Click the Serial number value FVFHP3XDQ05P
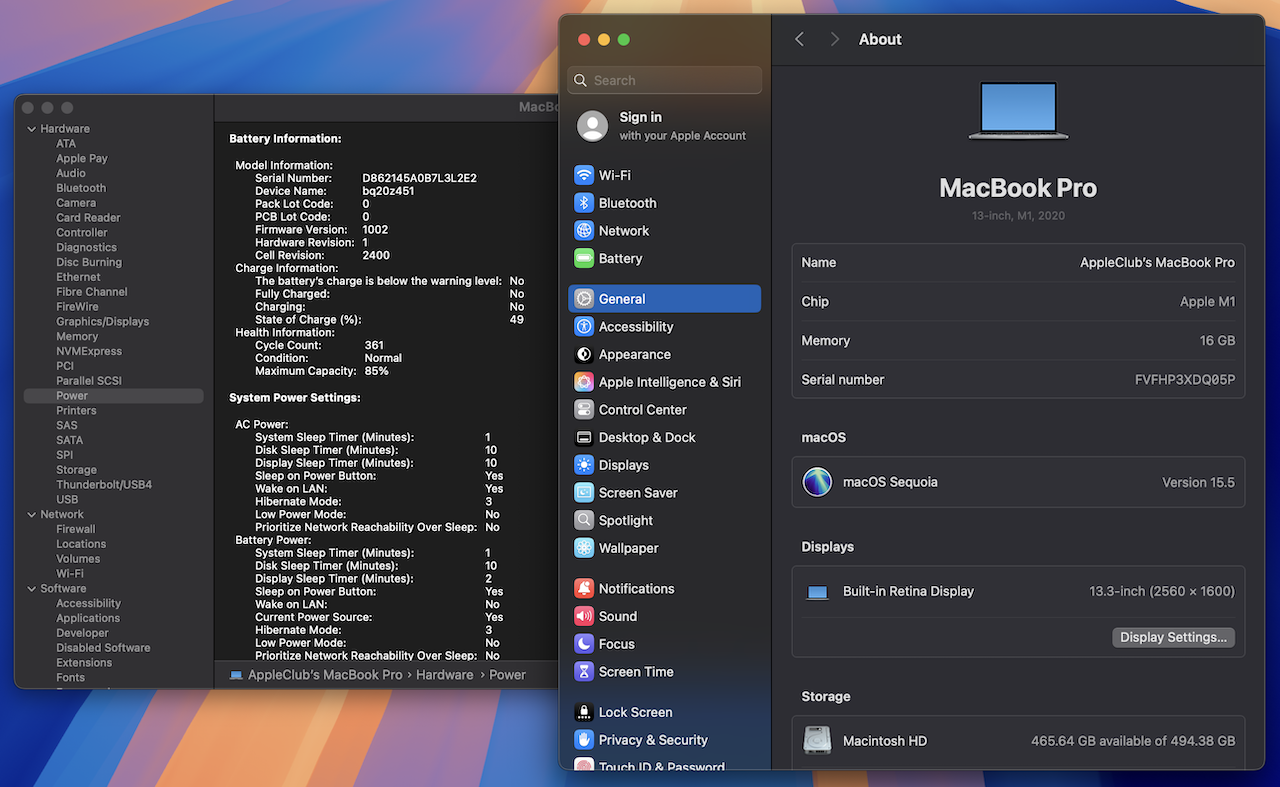This screenshot has width=1280, height=787. tap(1185, 380)
